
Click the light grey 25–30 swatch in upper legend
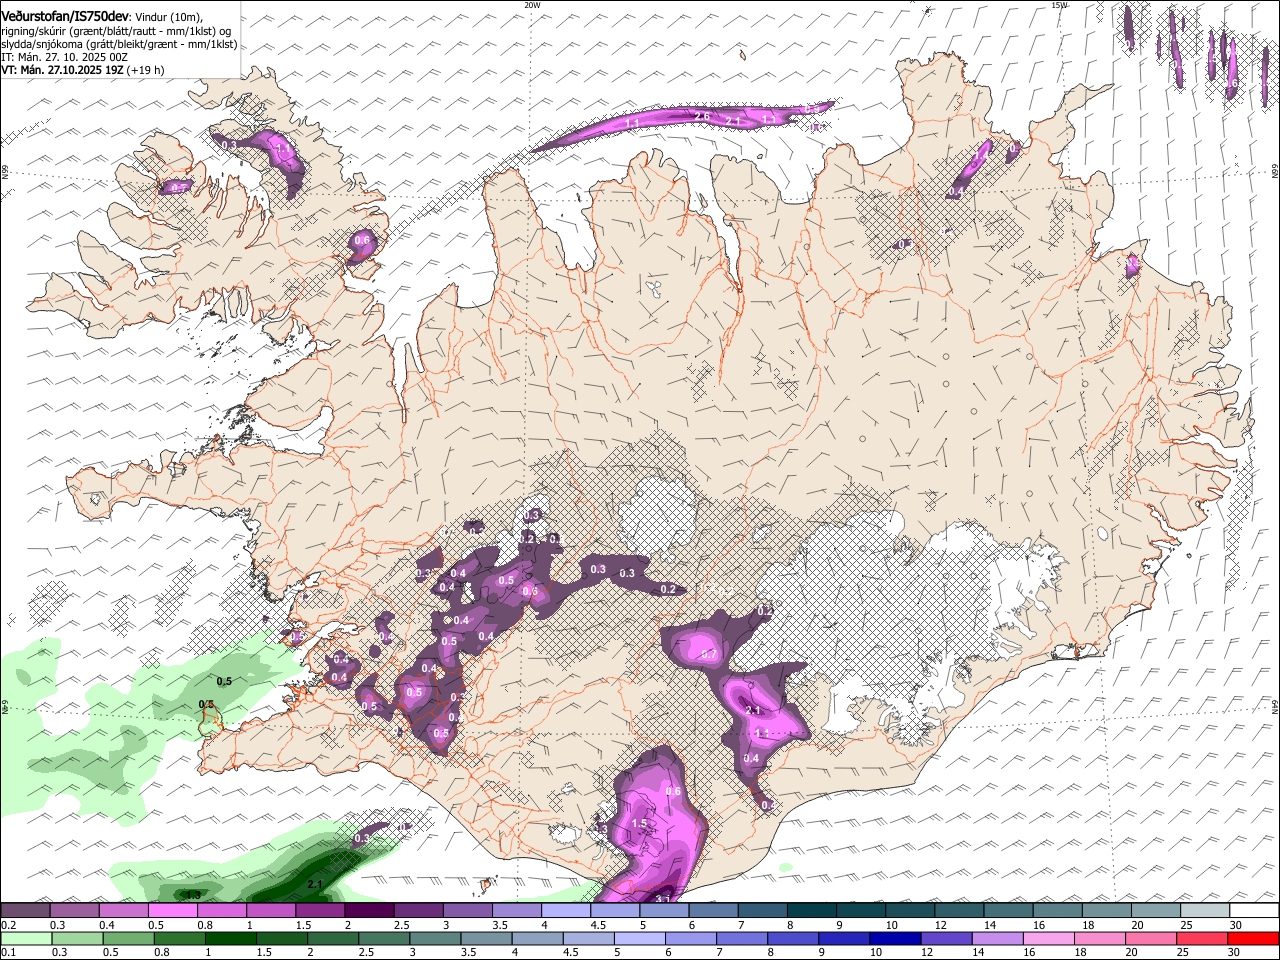[x=1205, y=911]
